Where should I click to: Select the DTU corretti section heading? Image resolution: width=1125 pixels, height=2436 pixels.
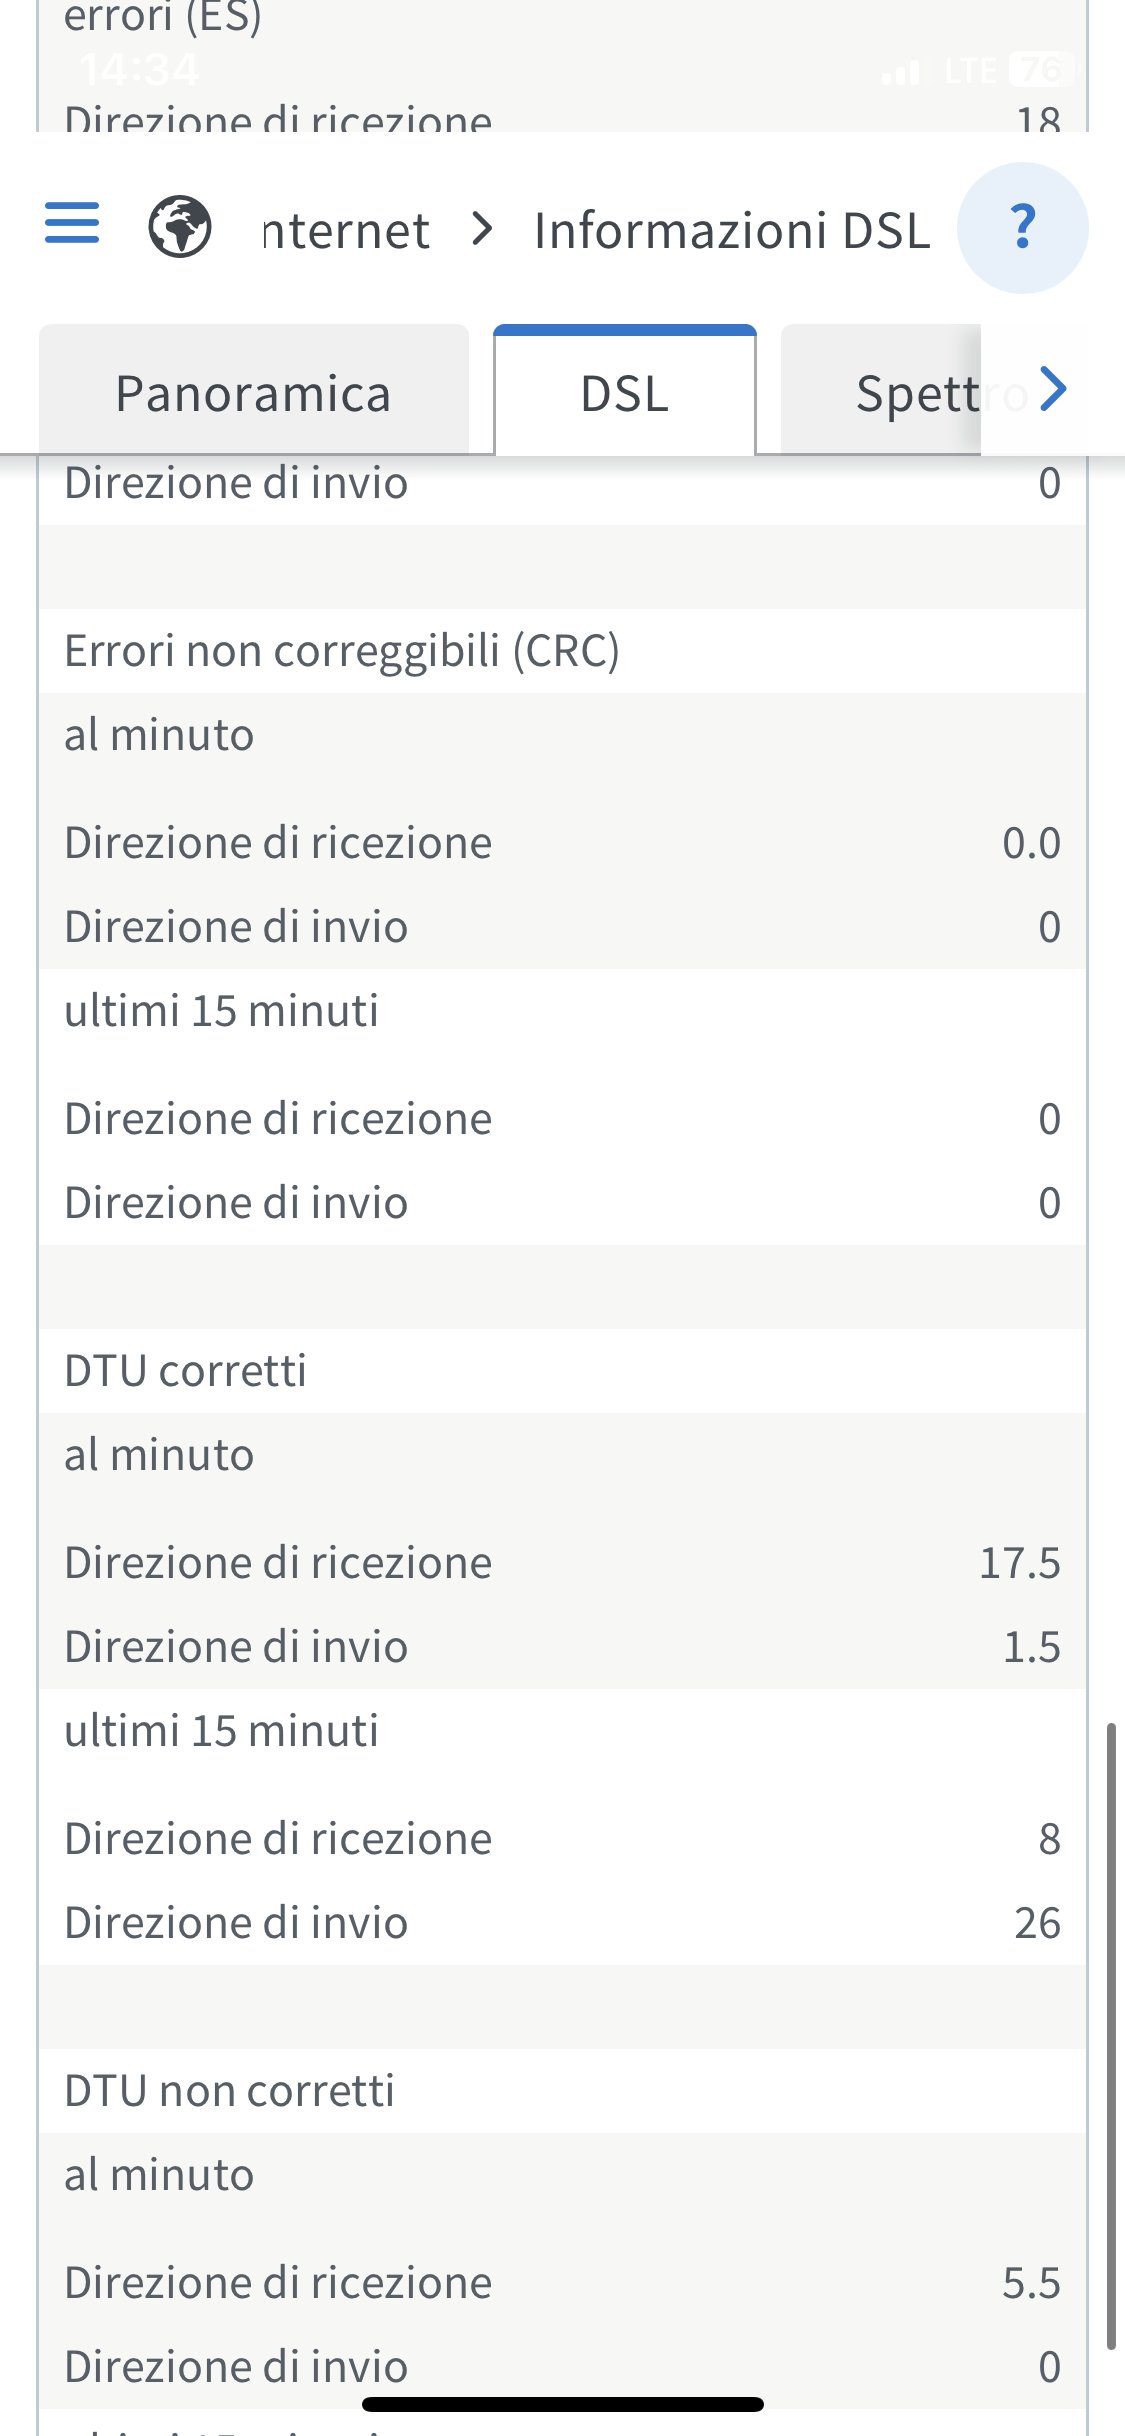coord(186,1371)
